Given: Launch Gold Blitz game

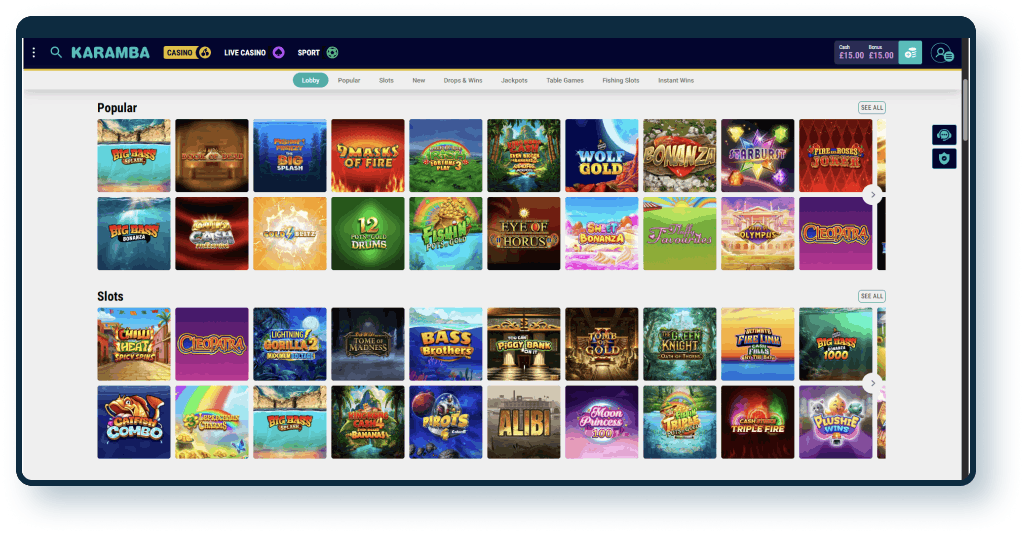Looking at the screenshot, I should point(290,234).
